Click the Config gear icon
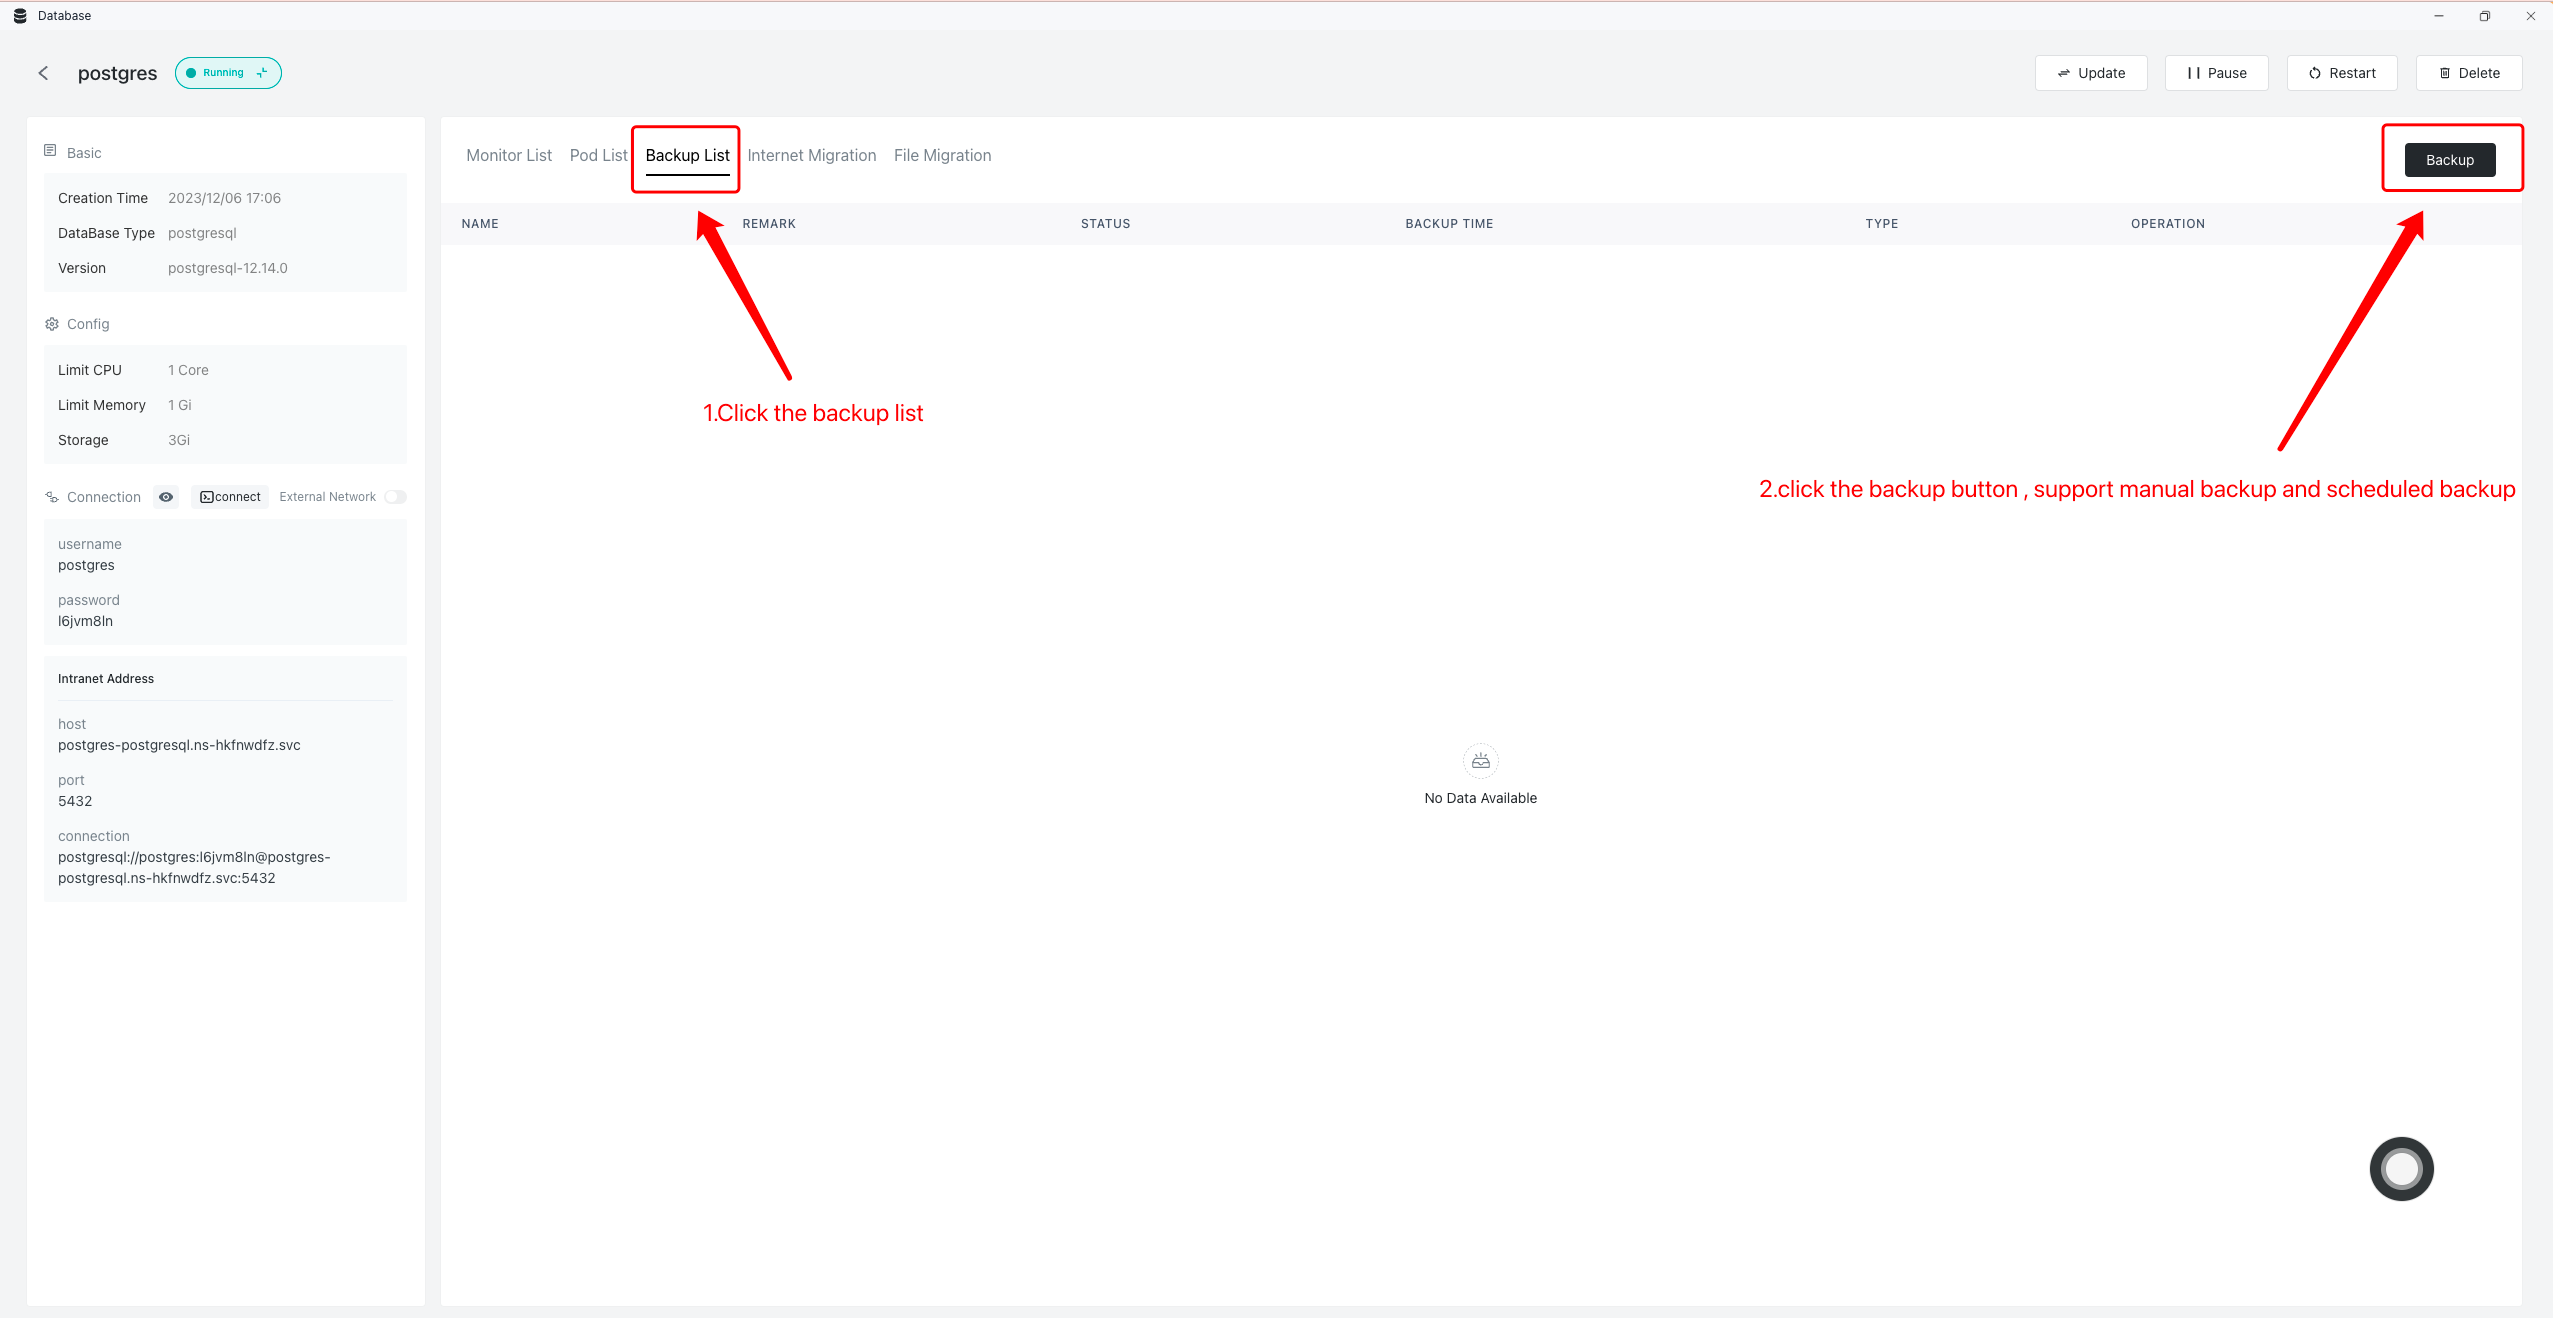Viewport: 2553px width, 1318px height. click(52, 324)
